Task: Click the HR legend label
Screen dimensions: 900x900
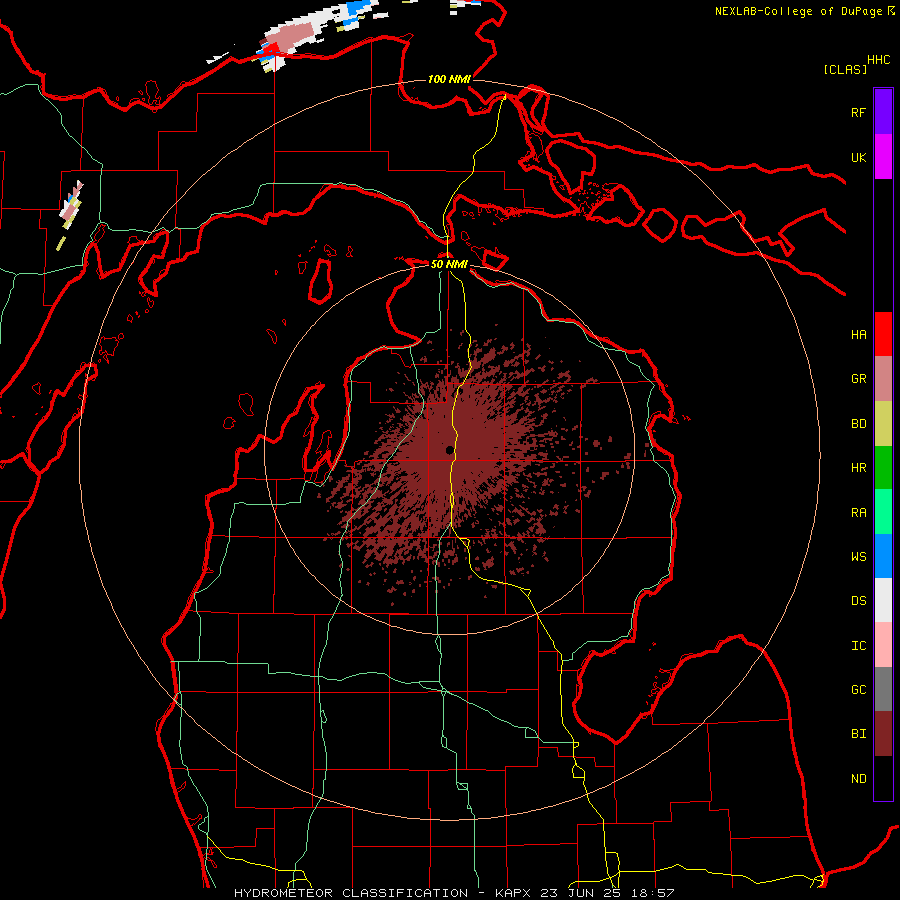Action: [x=858, y=468]
